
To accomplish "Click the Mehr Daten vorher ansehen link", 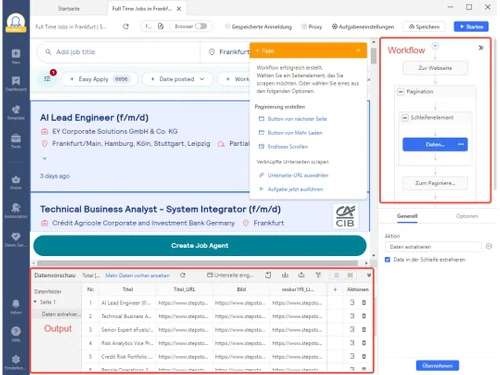I will 137,275.
